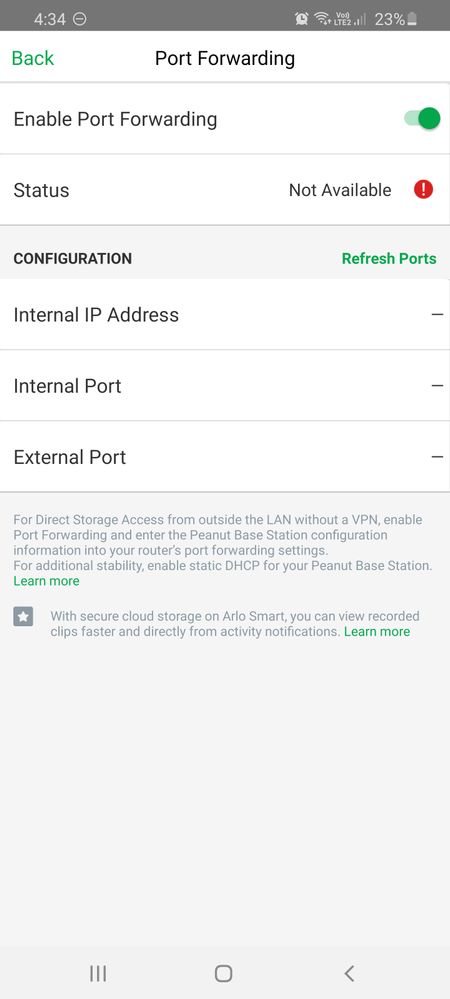Tap the alarm icon in status bar
The height and width of the screenshot is (999, 450).
(301, 19)
